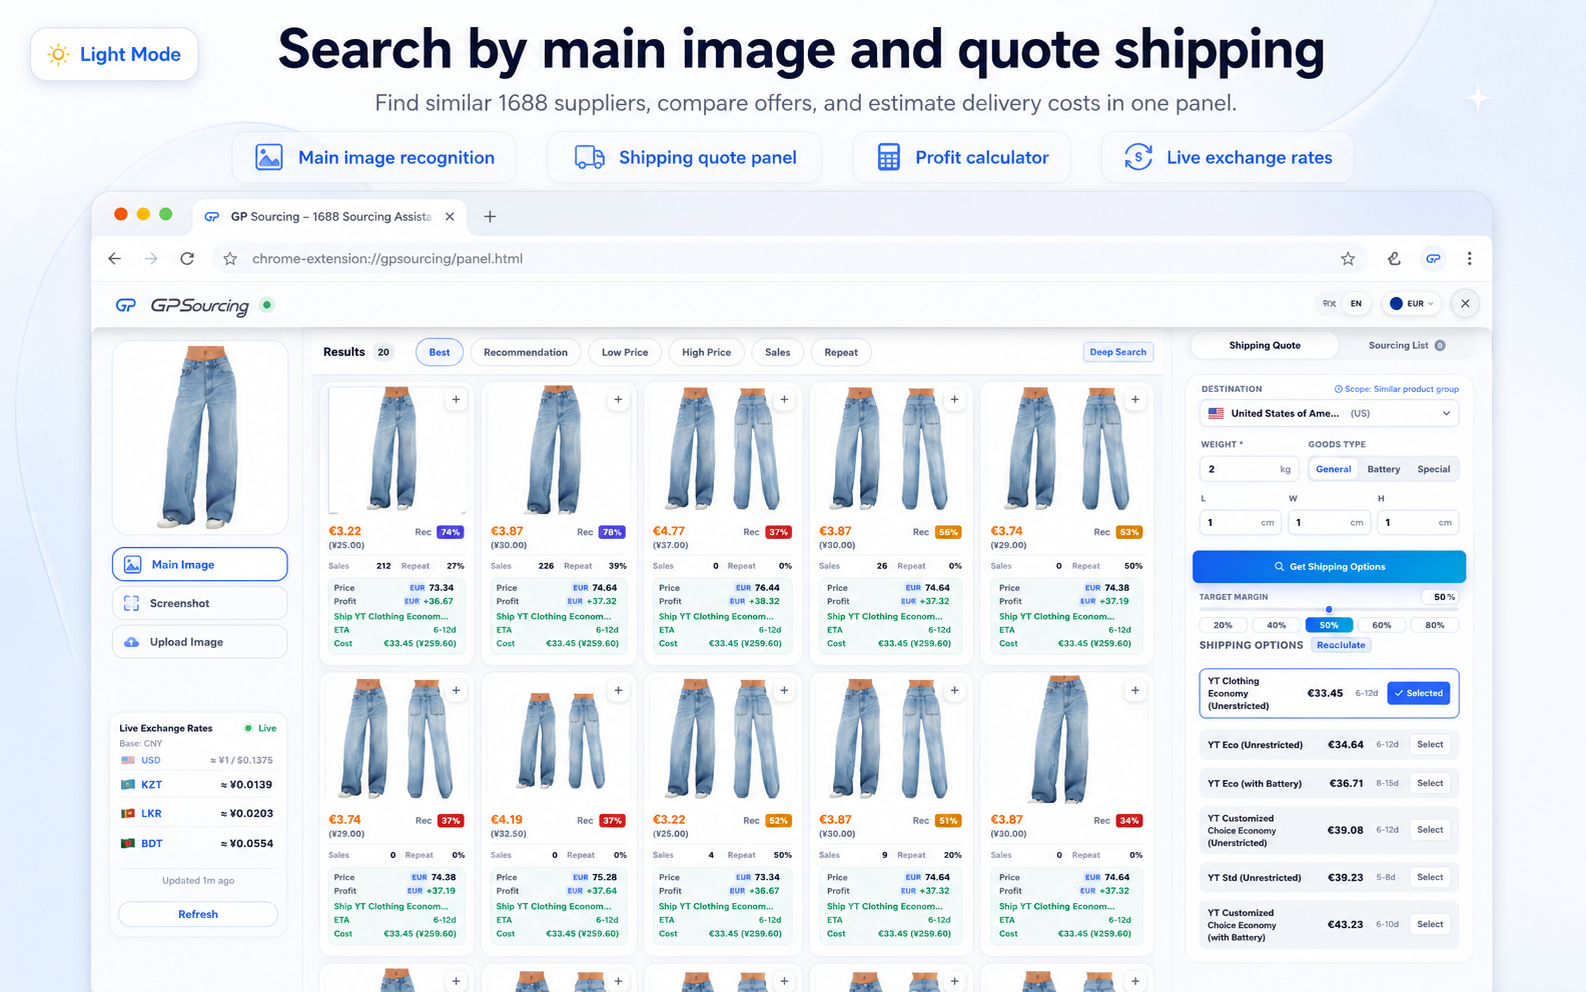1586x992 pixels.
Task: Set target margin to 80%
Action: click(x=1434, y=625)
